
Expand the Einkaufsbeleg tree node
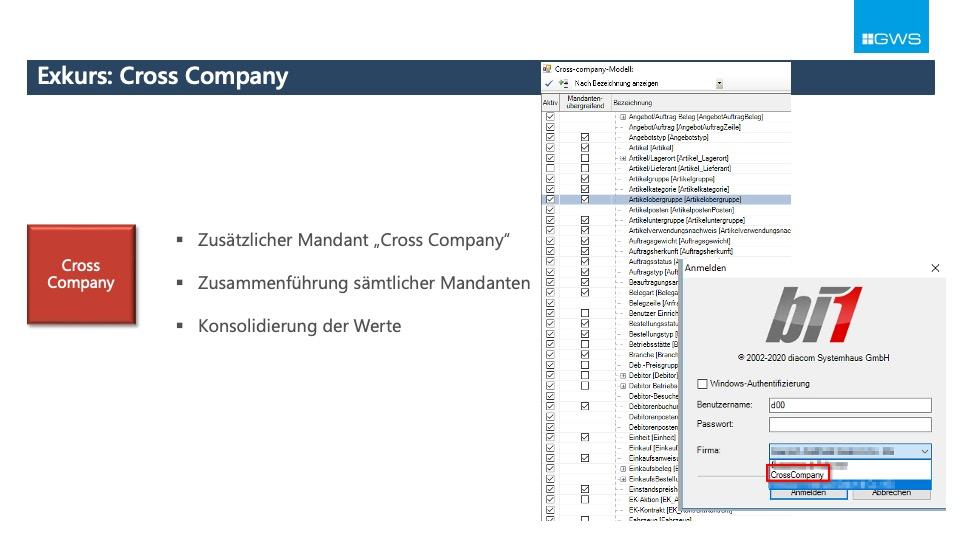pyautogui.click(x=623, y=468)
